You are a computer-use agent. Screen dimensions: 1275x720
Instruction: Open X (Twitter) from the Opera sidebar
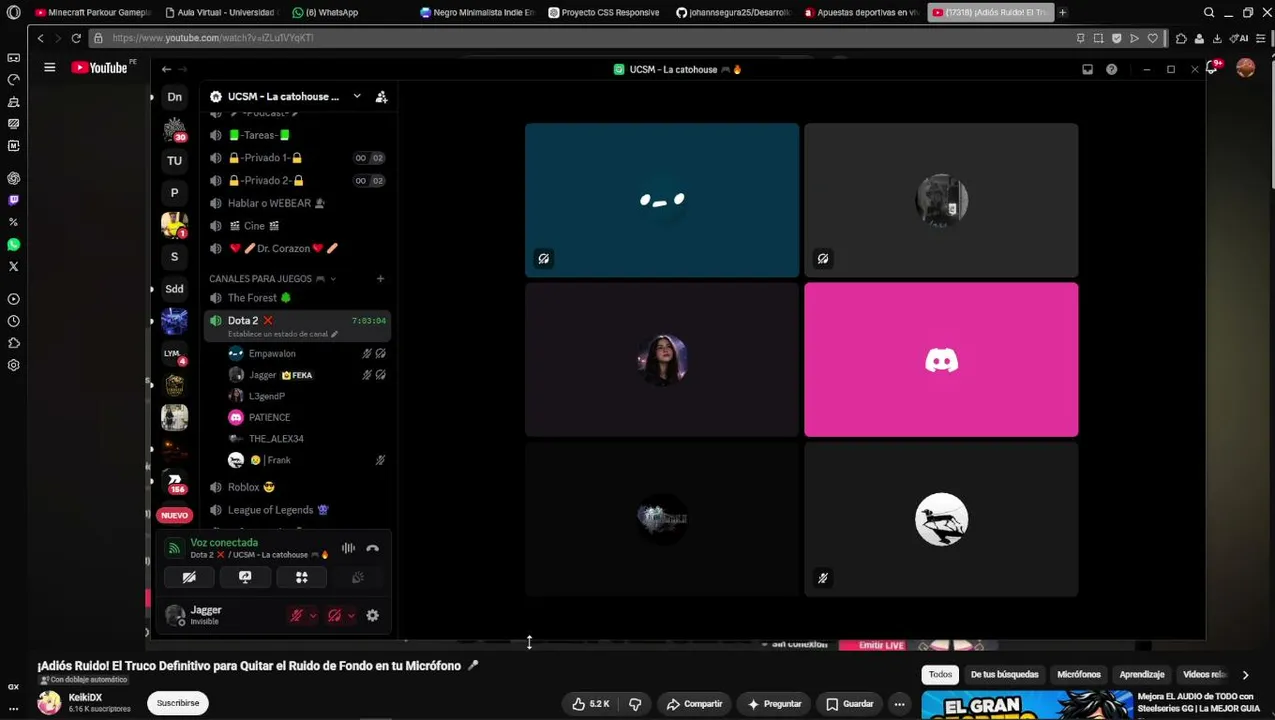pos(13,266)
